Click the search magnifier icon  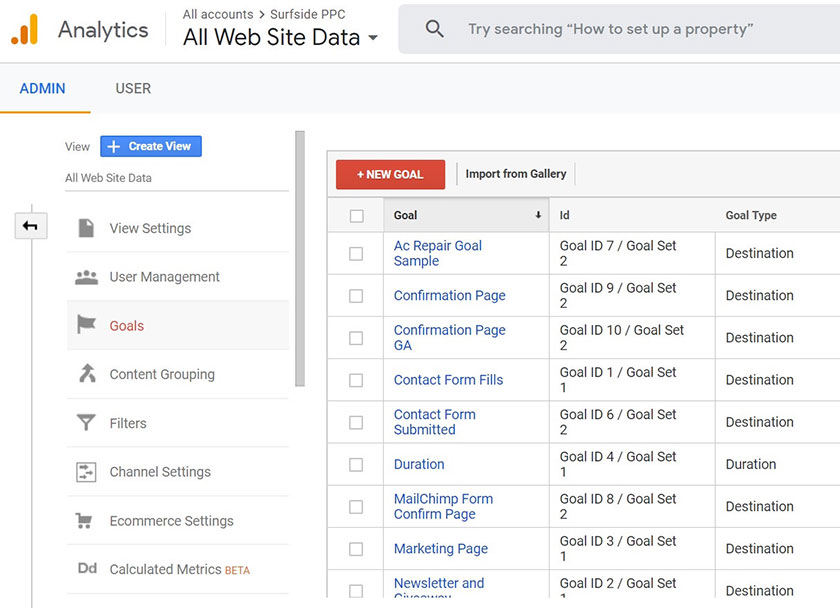click(x=434, y=29)
